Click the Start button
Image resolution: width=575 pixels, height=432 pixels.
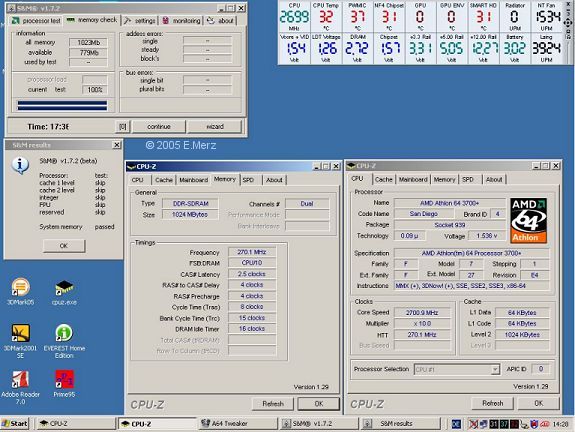tap(15, 424)
